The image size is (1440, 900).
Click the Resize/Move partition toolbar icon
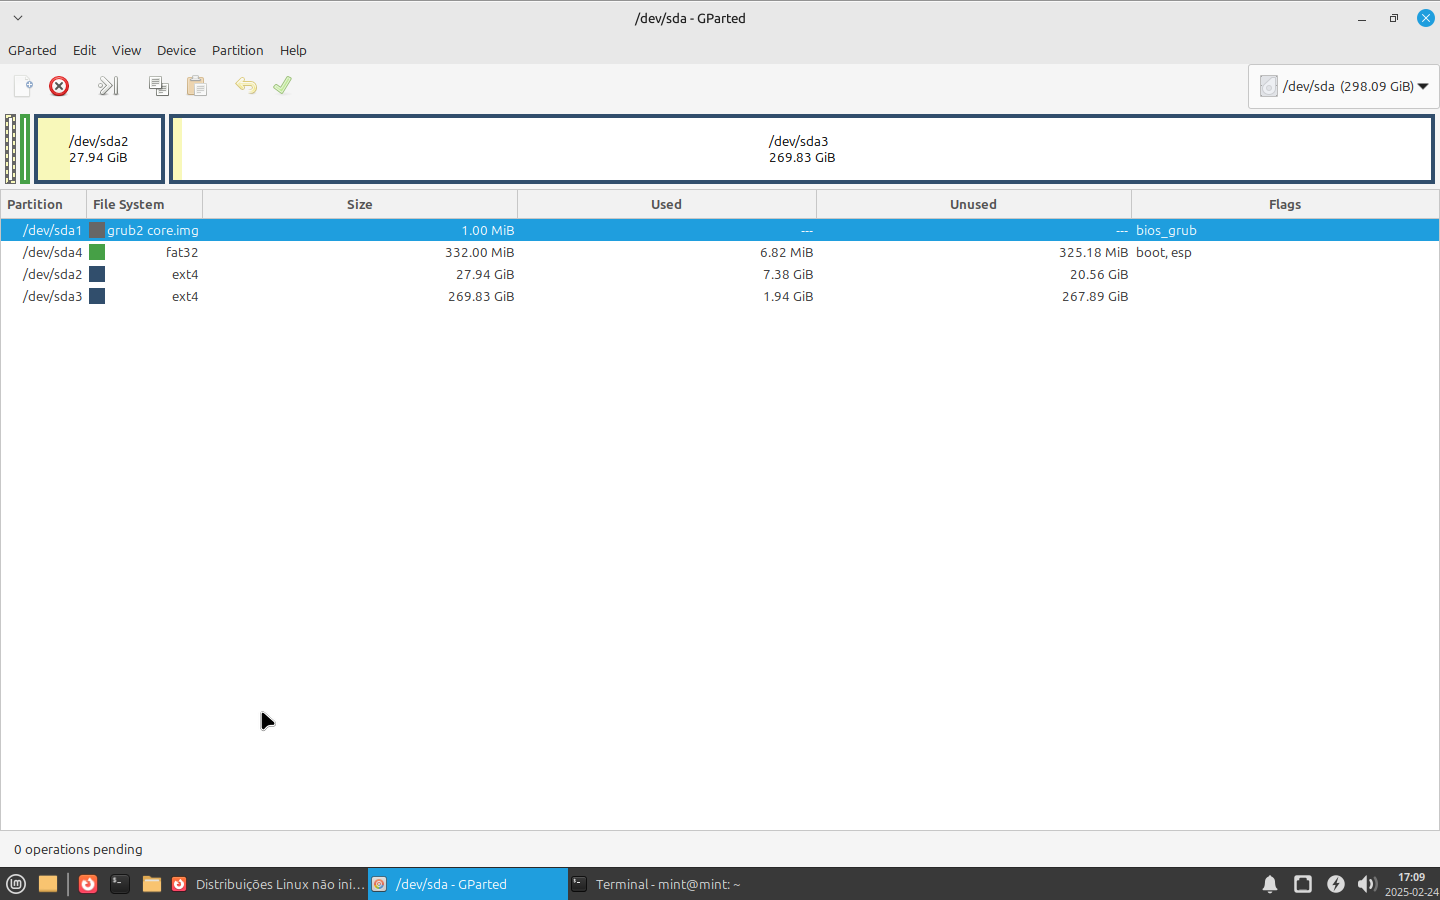tap(108, 86)
